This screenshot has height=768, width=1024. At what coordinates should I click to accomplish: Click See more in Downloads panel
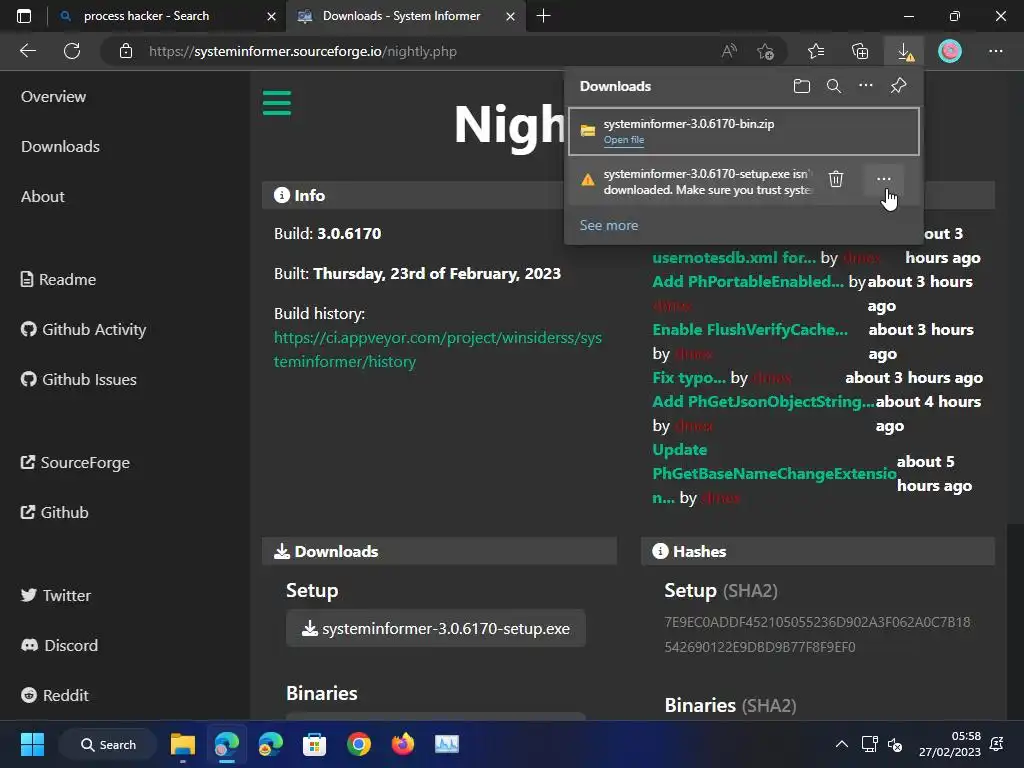tap(609, 225)
